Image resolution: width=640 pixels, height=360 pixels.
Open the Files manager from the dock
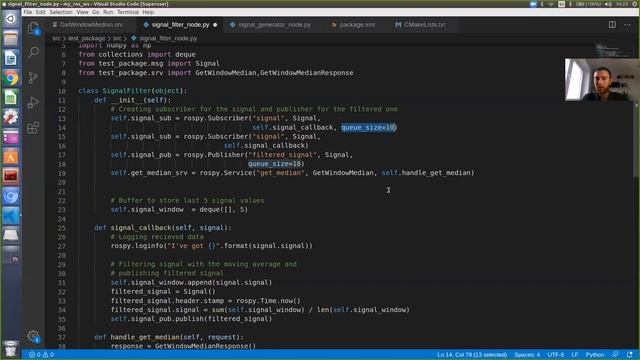[11, 39]
